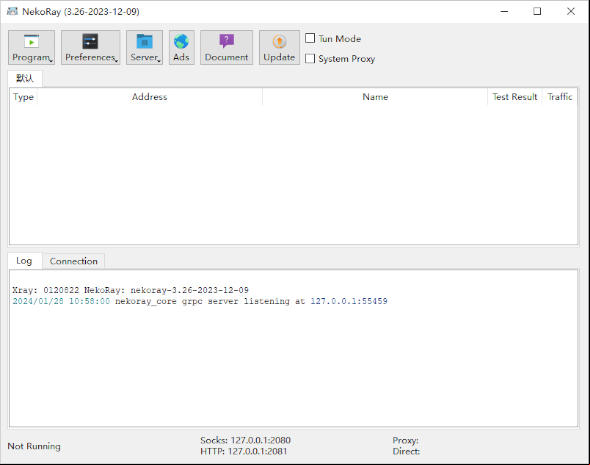This screenshot has width=590, height=465.
Task: Enable the Tun Mode checkbox
Action: [x=310, y=38]
